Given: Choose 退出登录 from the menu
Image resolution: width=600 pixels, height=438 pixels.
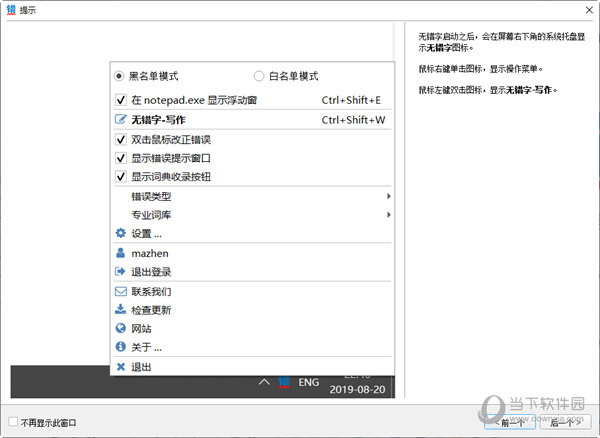Looking at the screenshot, I should 252,272.
